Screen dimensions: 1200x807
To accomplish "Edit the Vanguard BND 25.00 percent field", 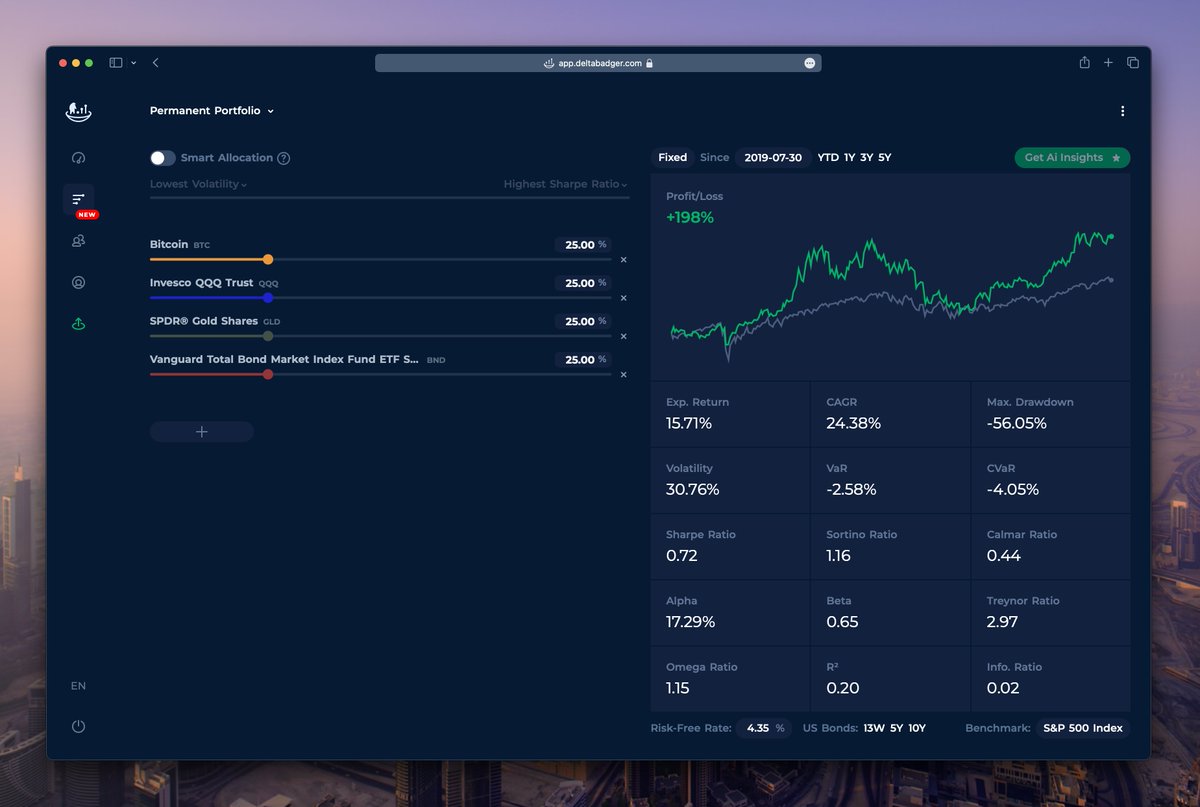I will (x=582, y=360).
